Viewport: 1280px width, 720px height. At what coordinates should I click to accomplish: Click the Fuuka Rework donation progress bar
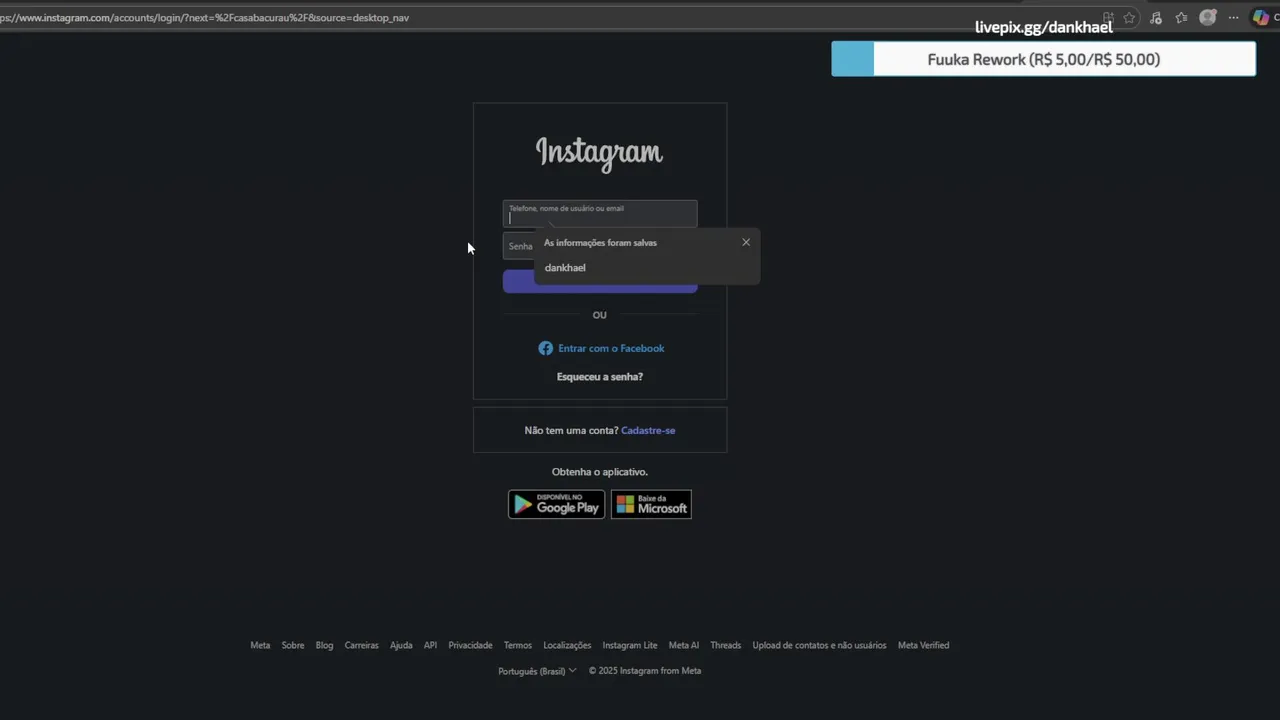click(x=1043, y=59)
